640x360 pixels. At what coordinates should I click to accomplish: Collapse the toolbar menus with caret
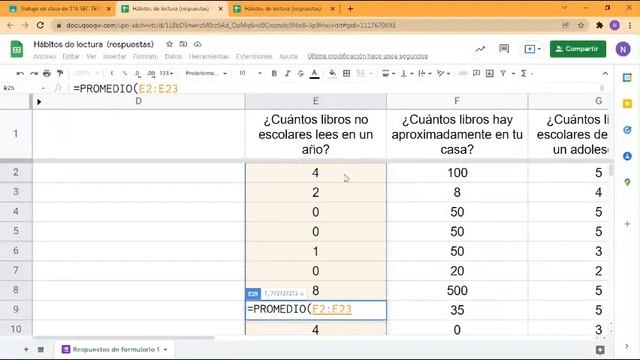[x=605, y=73]
